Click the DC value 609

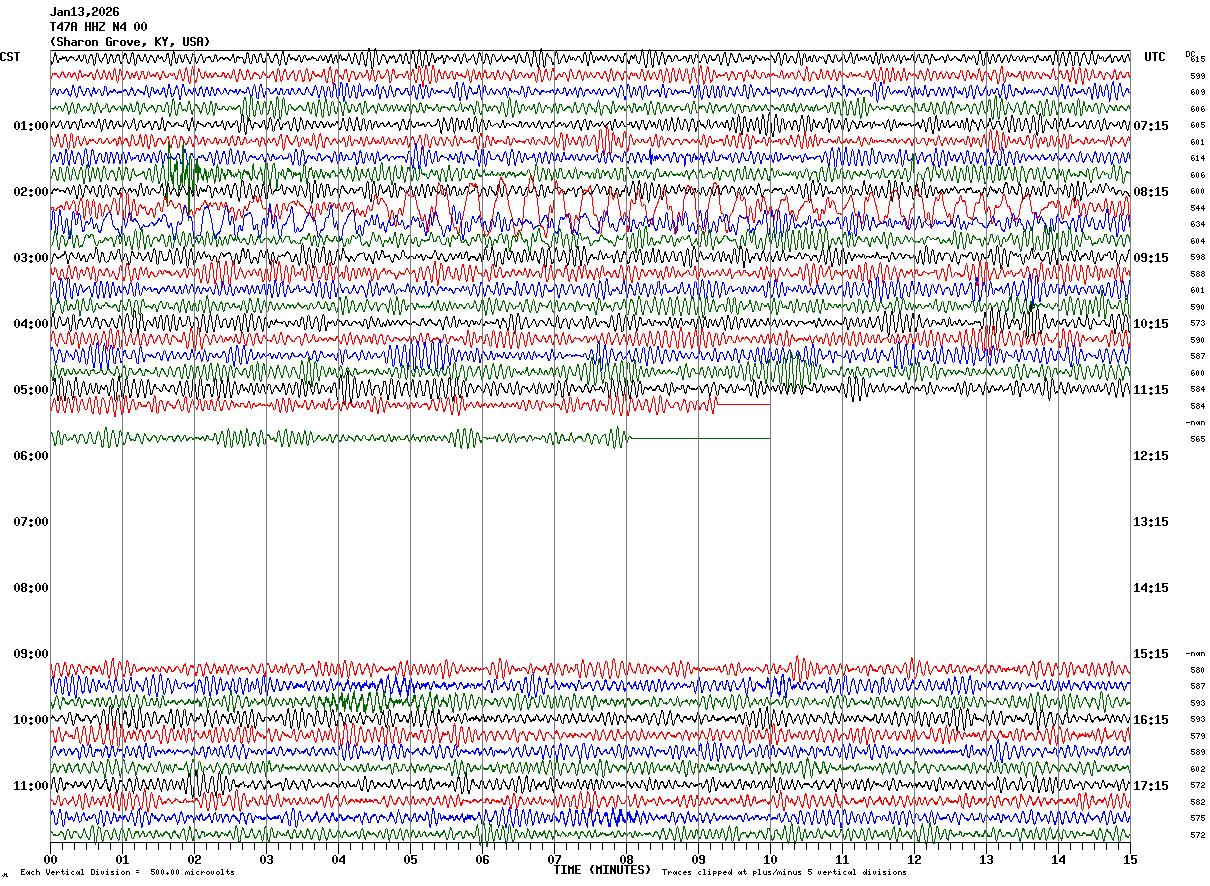[x=1197, y=93]
